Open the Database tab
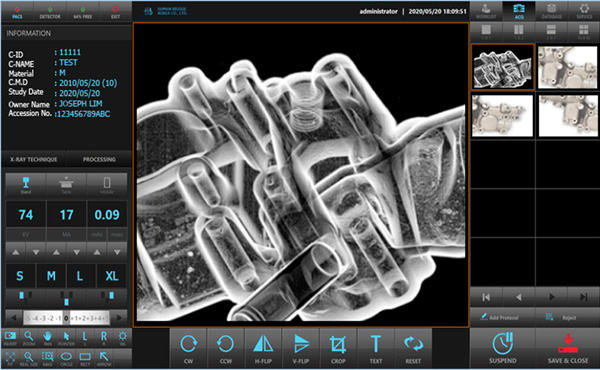600x370 pixels. click(x=551, y=11)
